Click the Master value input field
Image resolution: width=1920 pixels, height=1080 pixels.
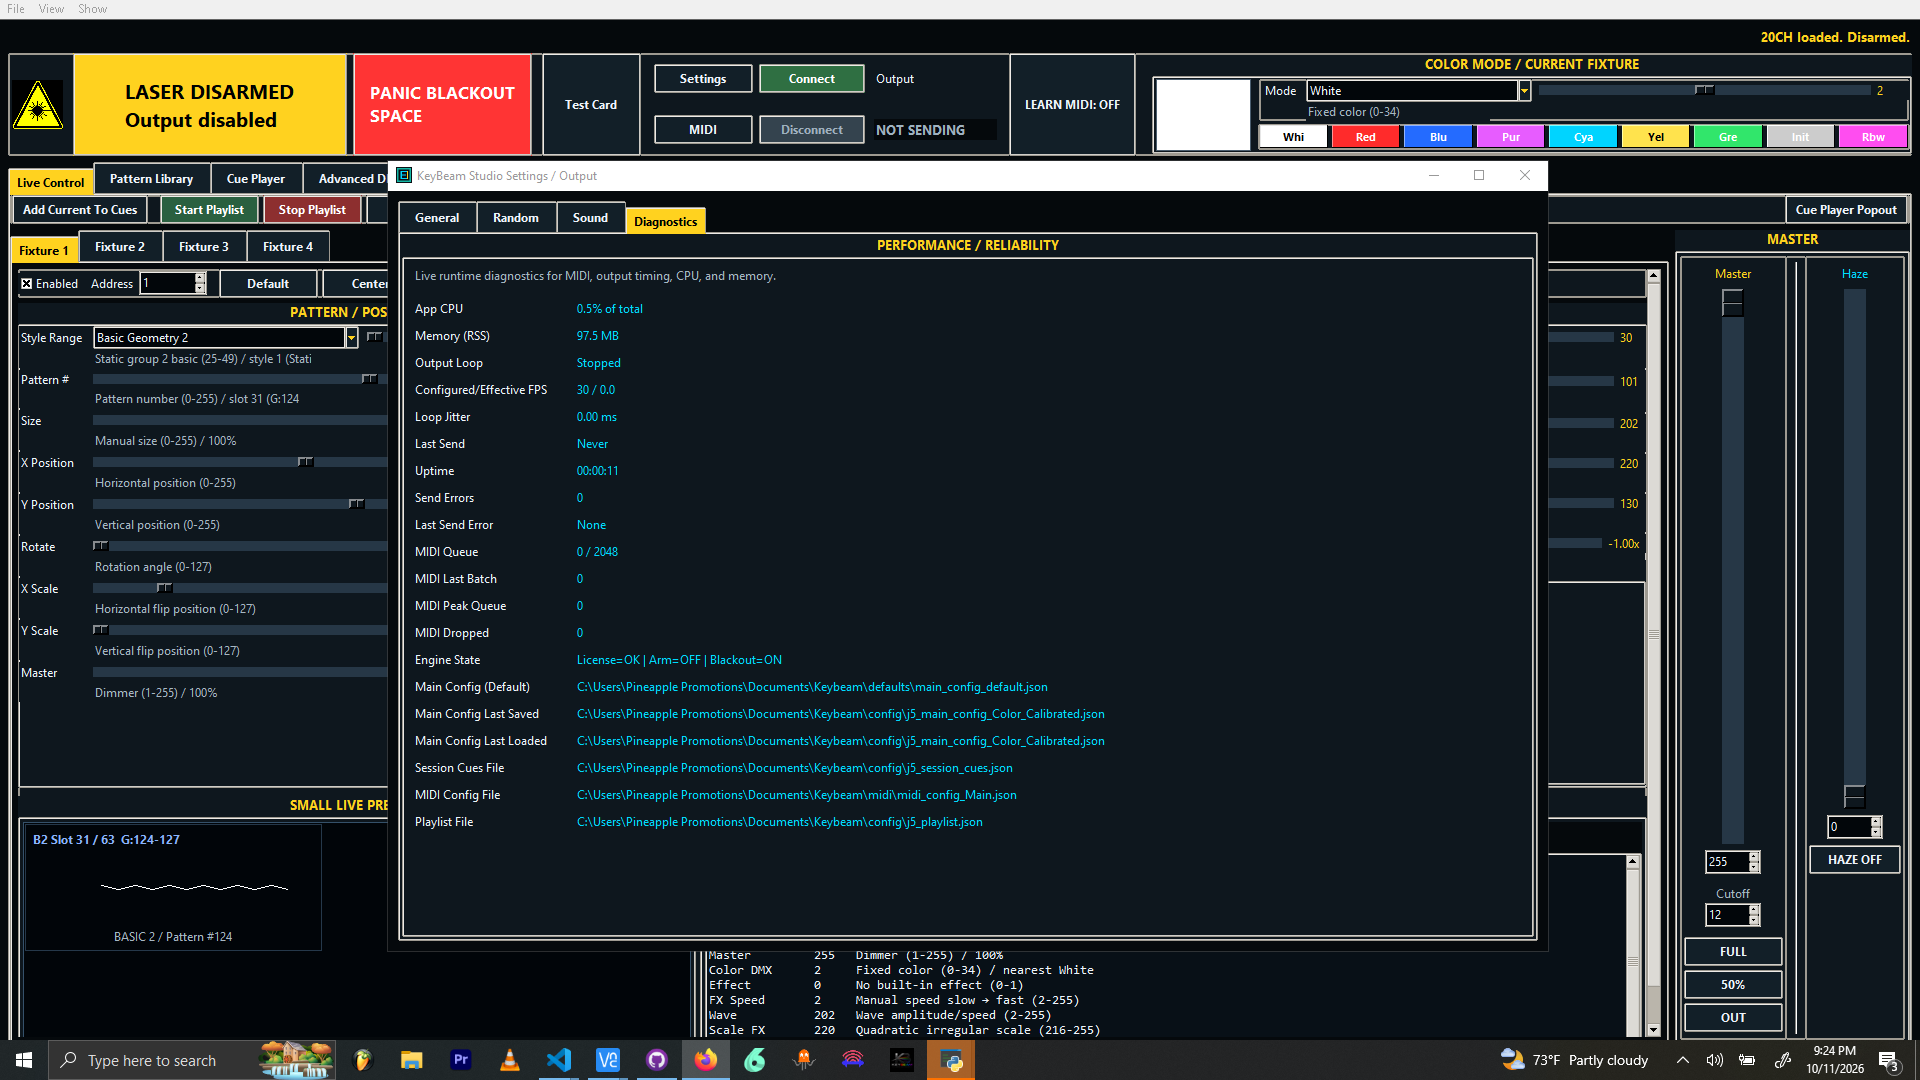[1726, 862]
